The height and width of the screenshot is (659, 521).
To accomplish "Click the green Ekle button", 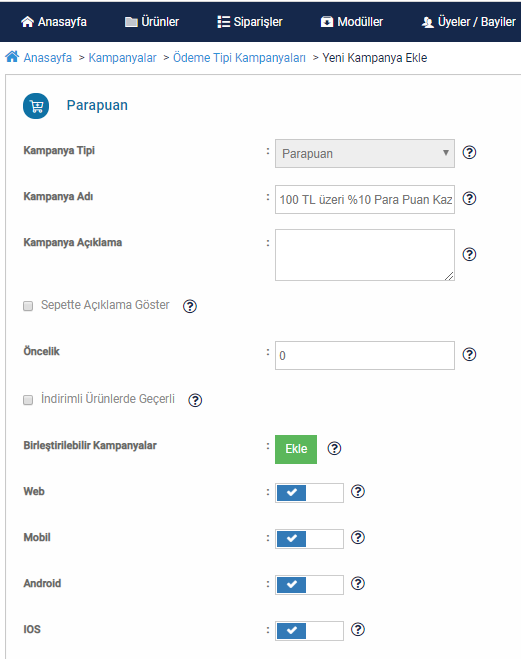I will tap(296, 449).
